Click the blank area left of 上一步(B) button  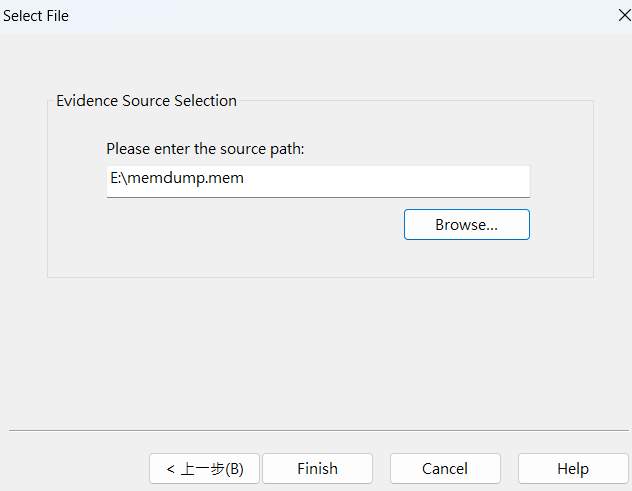tap(75, 468)
